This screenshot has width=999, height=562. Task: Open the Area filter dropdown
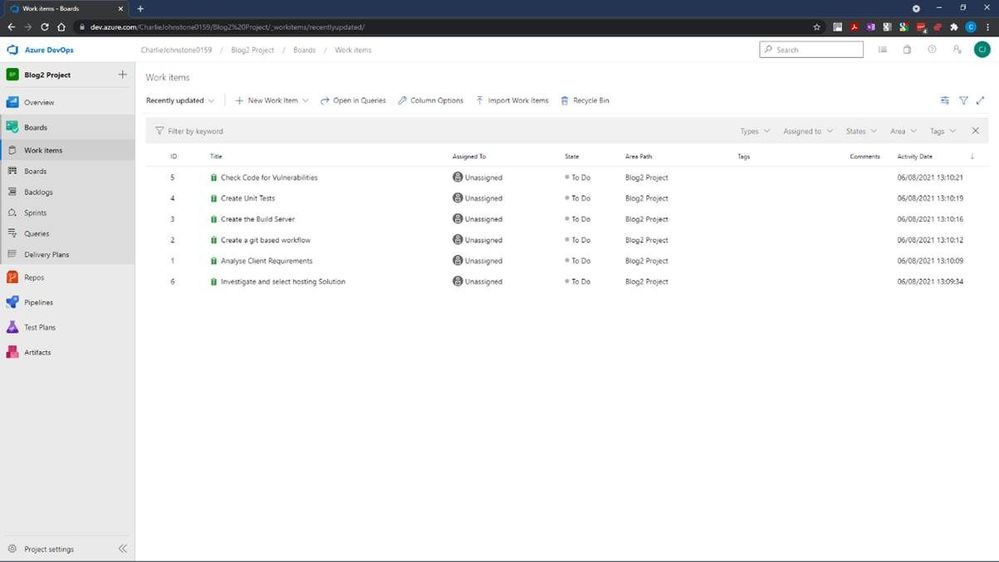(903, 131)
